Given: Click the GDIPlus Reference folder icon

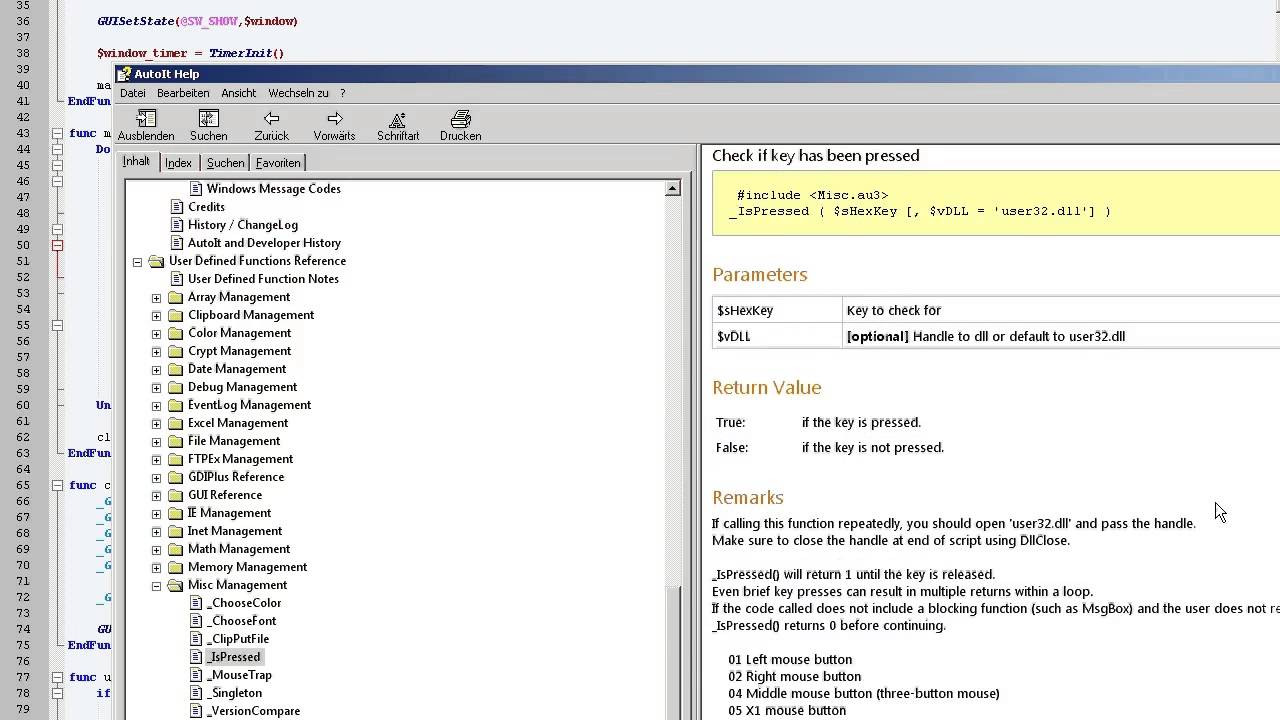Looking at the screenshot, I should click(176, 477).
